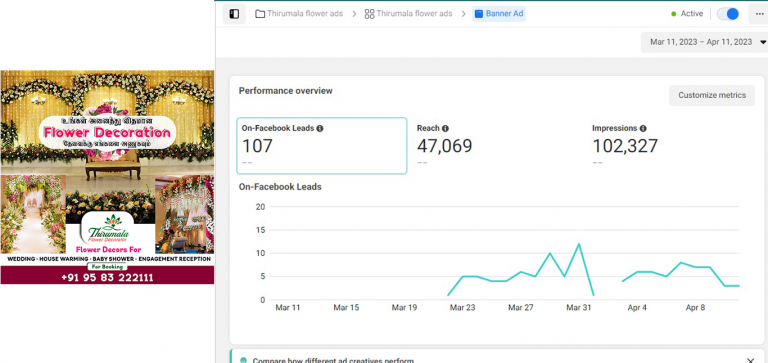
Task: Click the chart peak near Mar 31
Action: coord(579,244)
